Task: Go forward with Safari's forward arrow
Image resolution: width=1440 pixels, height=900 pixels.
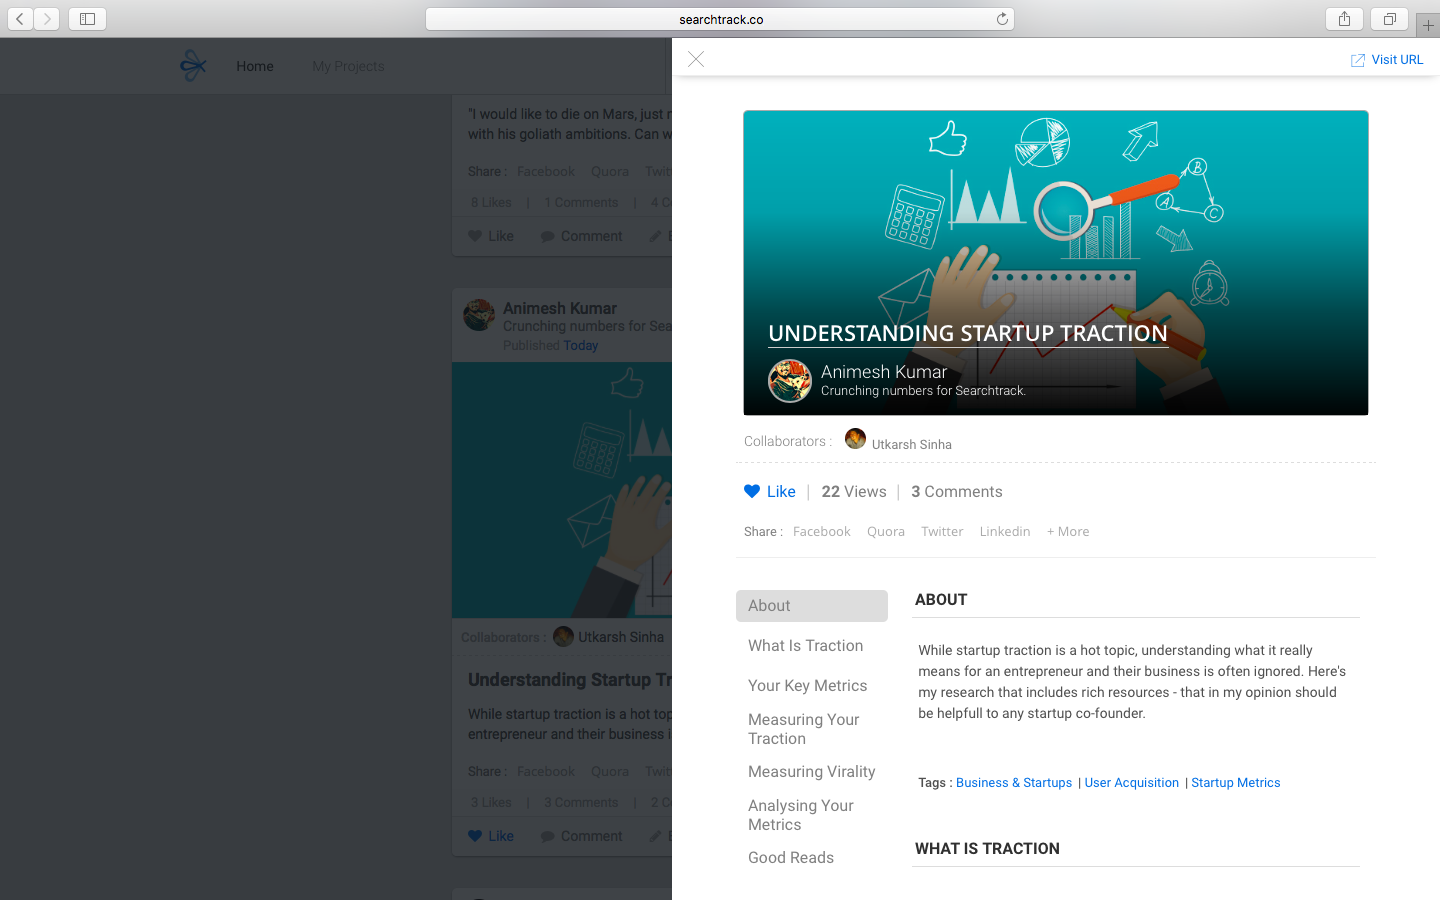Action: click(x=47, y=19)
